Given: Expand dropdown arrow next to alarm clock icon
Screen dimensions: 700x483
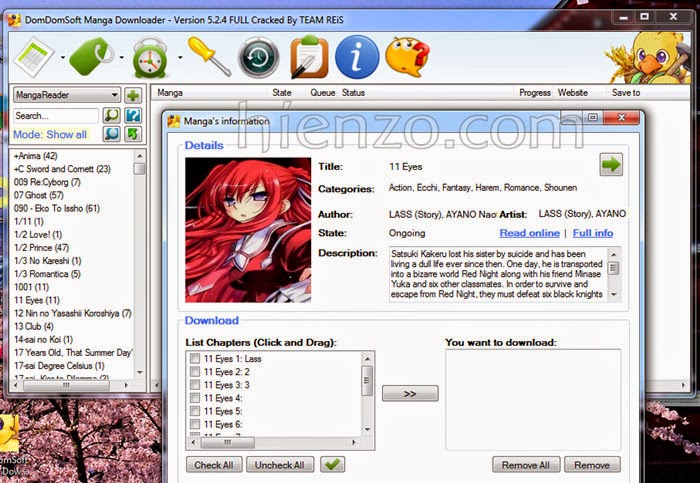Looking at the screenshot, I should (x=180, y=57).
